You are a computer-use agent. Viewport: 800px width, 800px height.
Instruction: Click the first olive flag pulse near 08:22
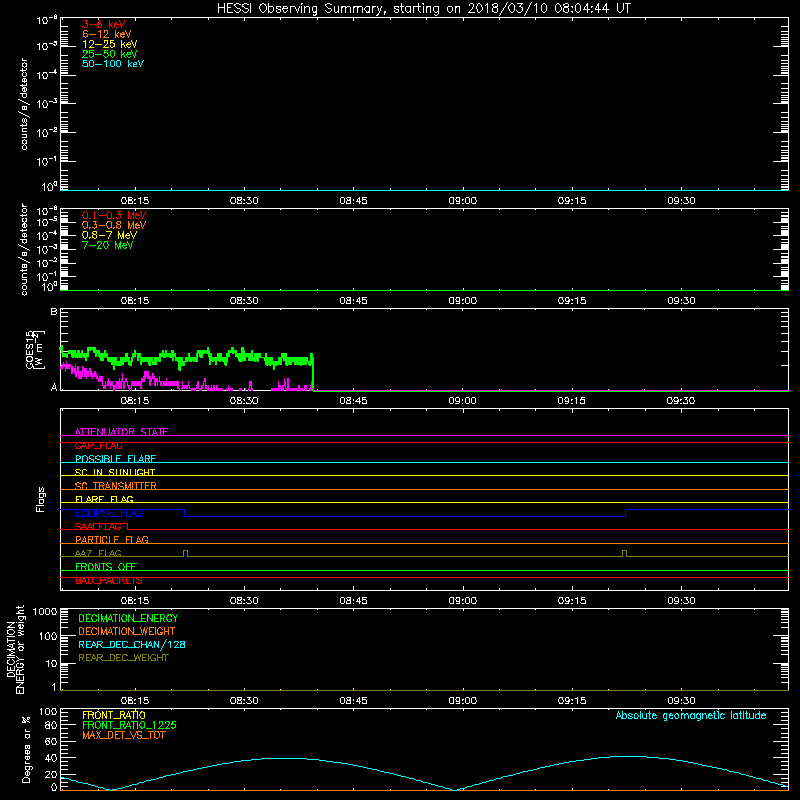click(x=185, y=553)
